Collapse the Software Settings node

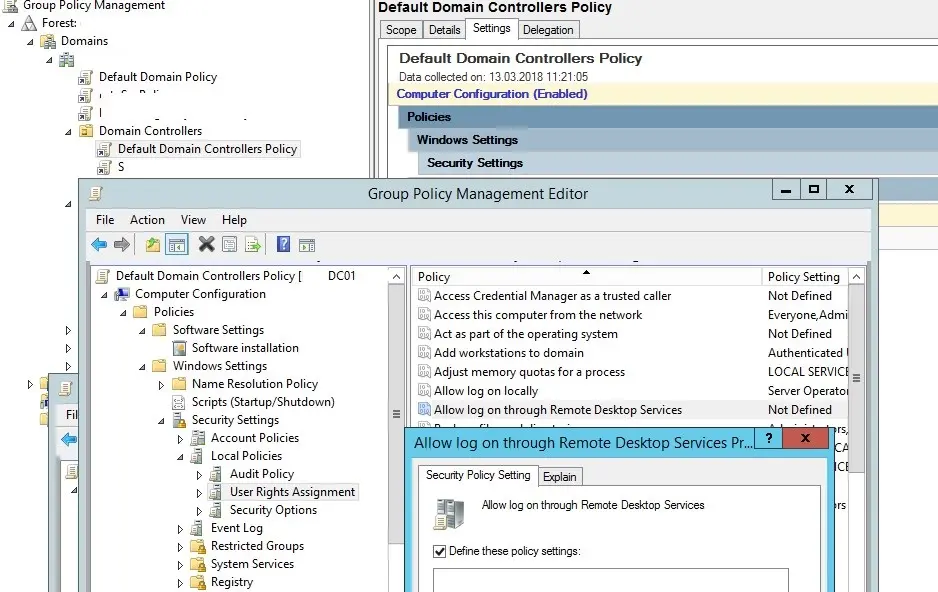142,331
